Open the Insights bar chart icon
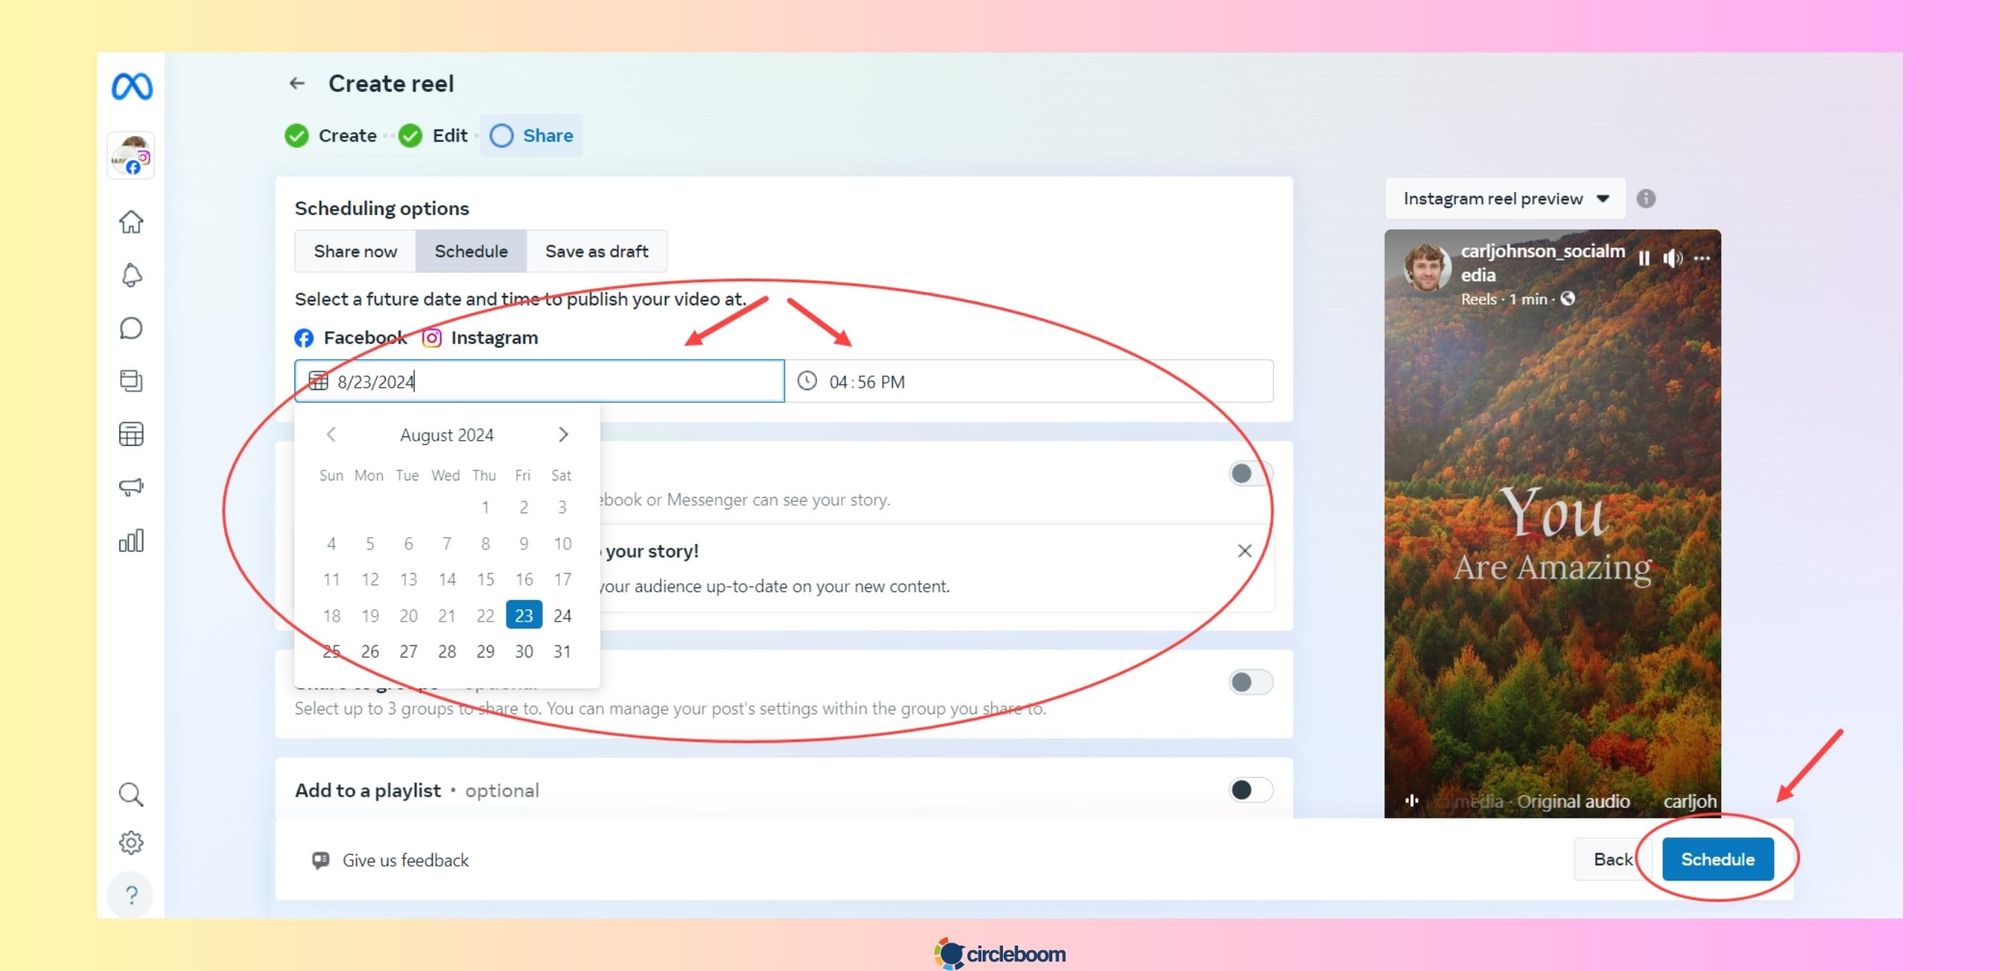 pyautogui.click(x=131, y=541)
